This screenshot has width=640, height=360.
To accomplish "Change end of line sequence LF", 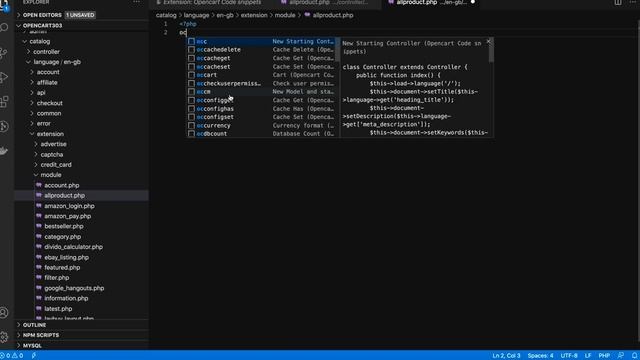I will click(588, 356).
